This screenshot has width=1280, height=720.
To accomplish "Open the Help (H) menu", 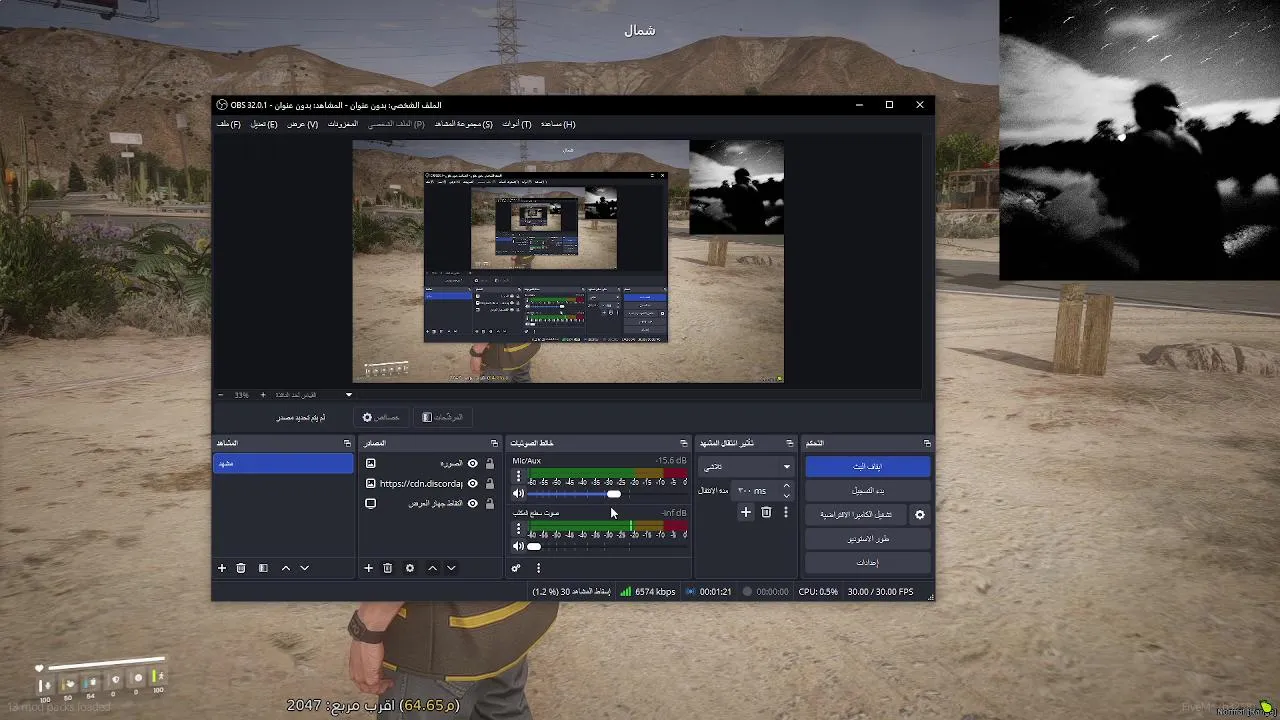I will (x=558, y=124).
